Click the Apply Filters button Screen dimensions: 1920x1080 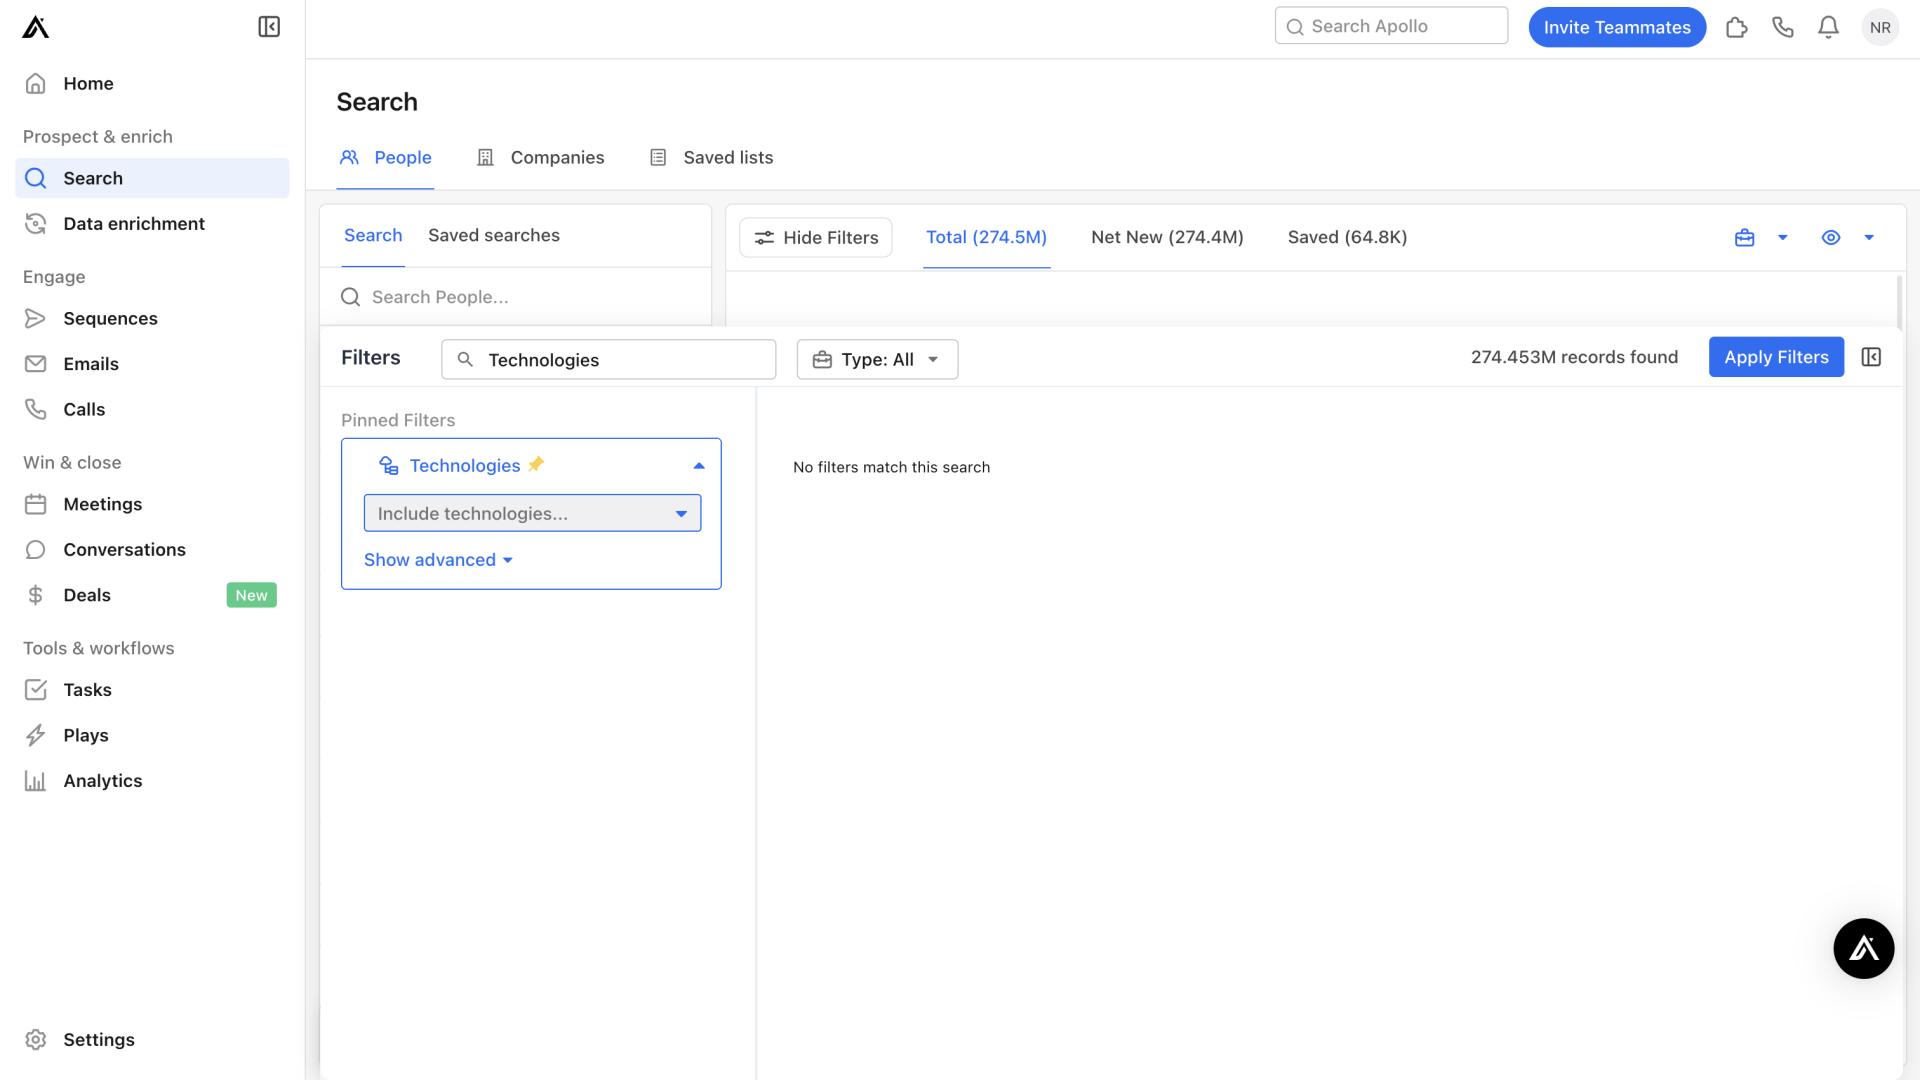click(1776, 356)
